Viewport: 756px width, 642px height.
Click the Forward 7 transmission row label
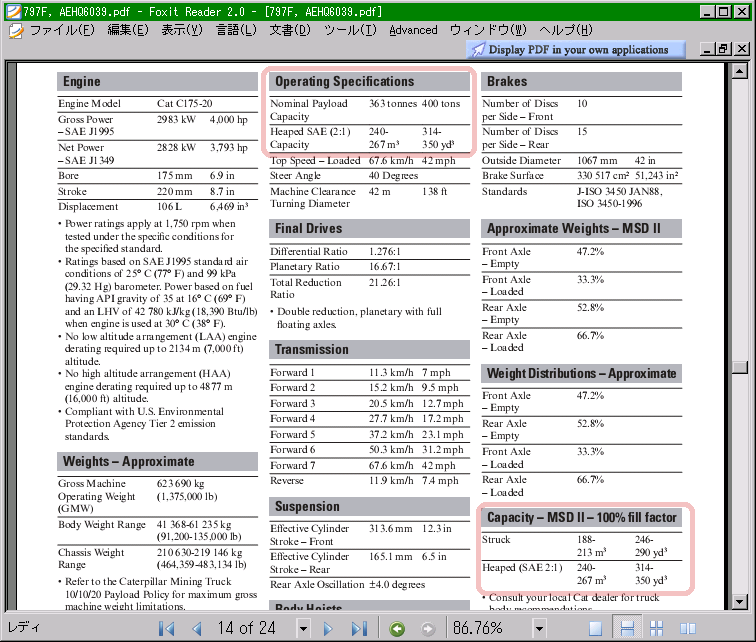(x=293, y=466)
